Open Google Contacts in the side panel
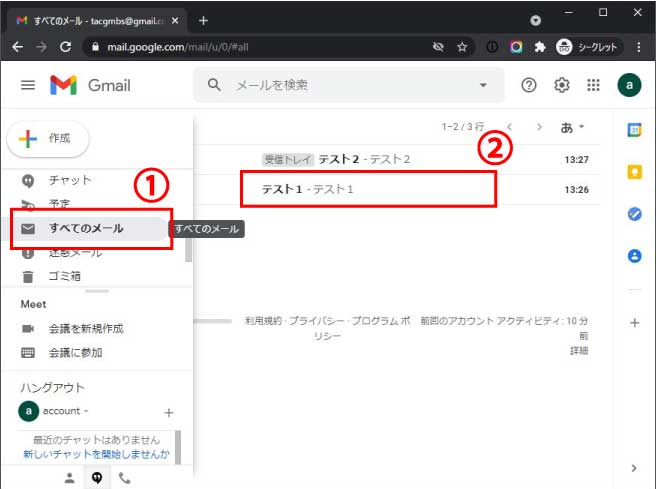Image resolution: width=656 pixels, height=489 pixels. coord(634,256)
